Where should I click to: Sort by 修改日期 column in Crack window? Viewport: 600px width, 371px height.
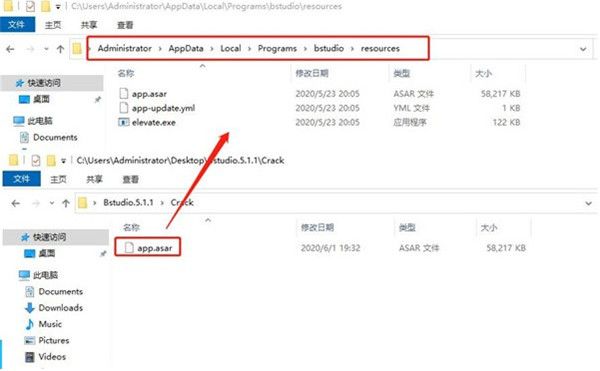tap(317, 228)
